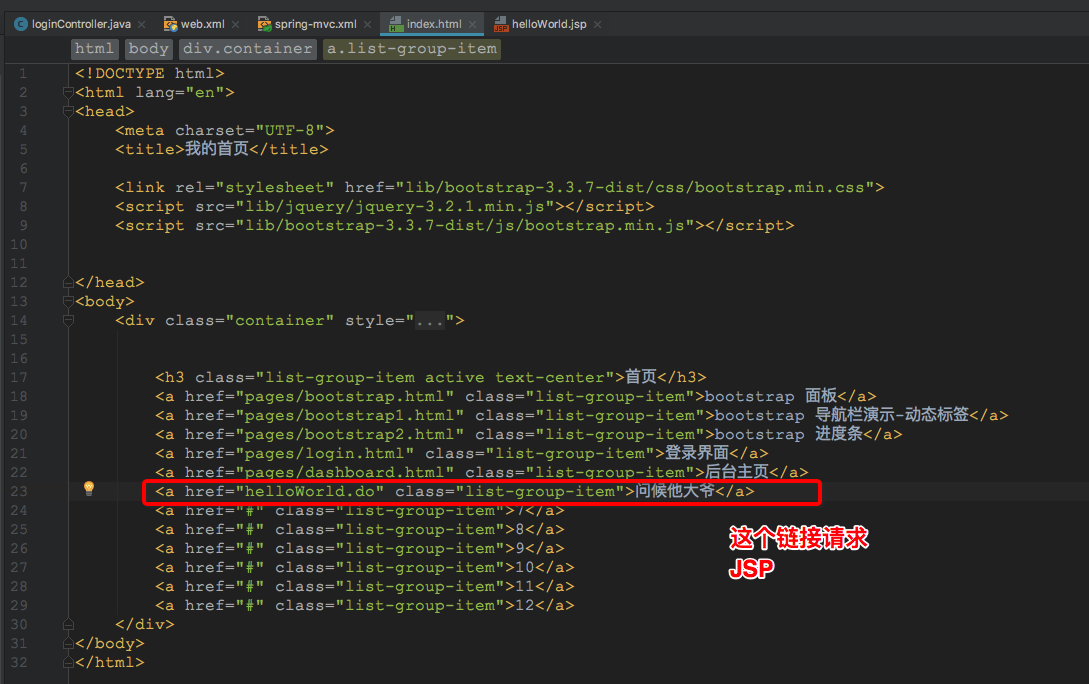Click the spring-mvc.xml file icon

(x=264, y=24)
